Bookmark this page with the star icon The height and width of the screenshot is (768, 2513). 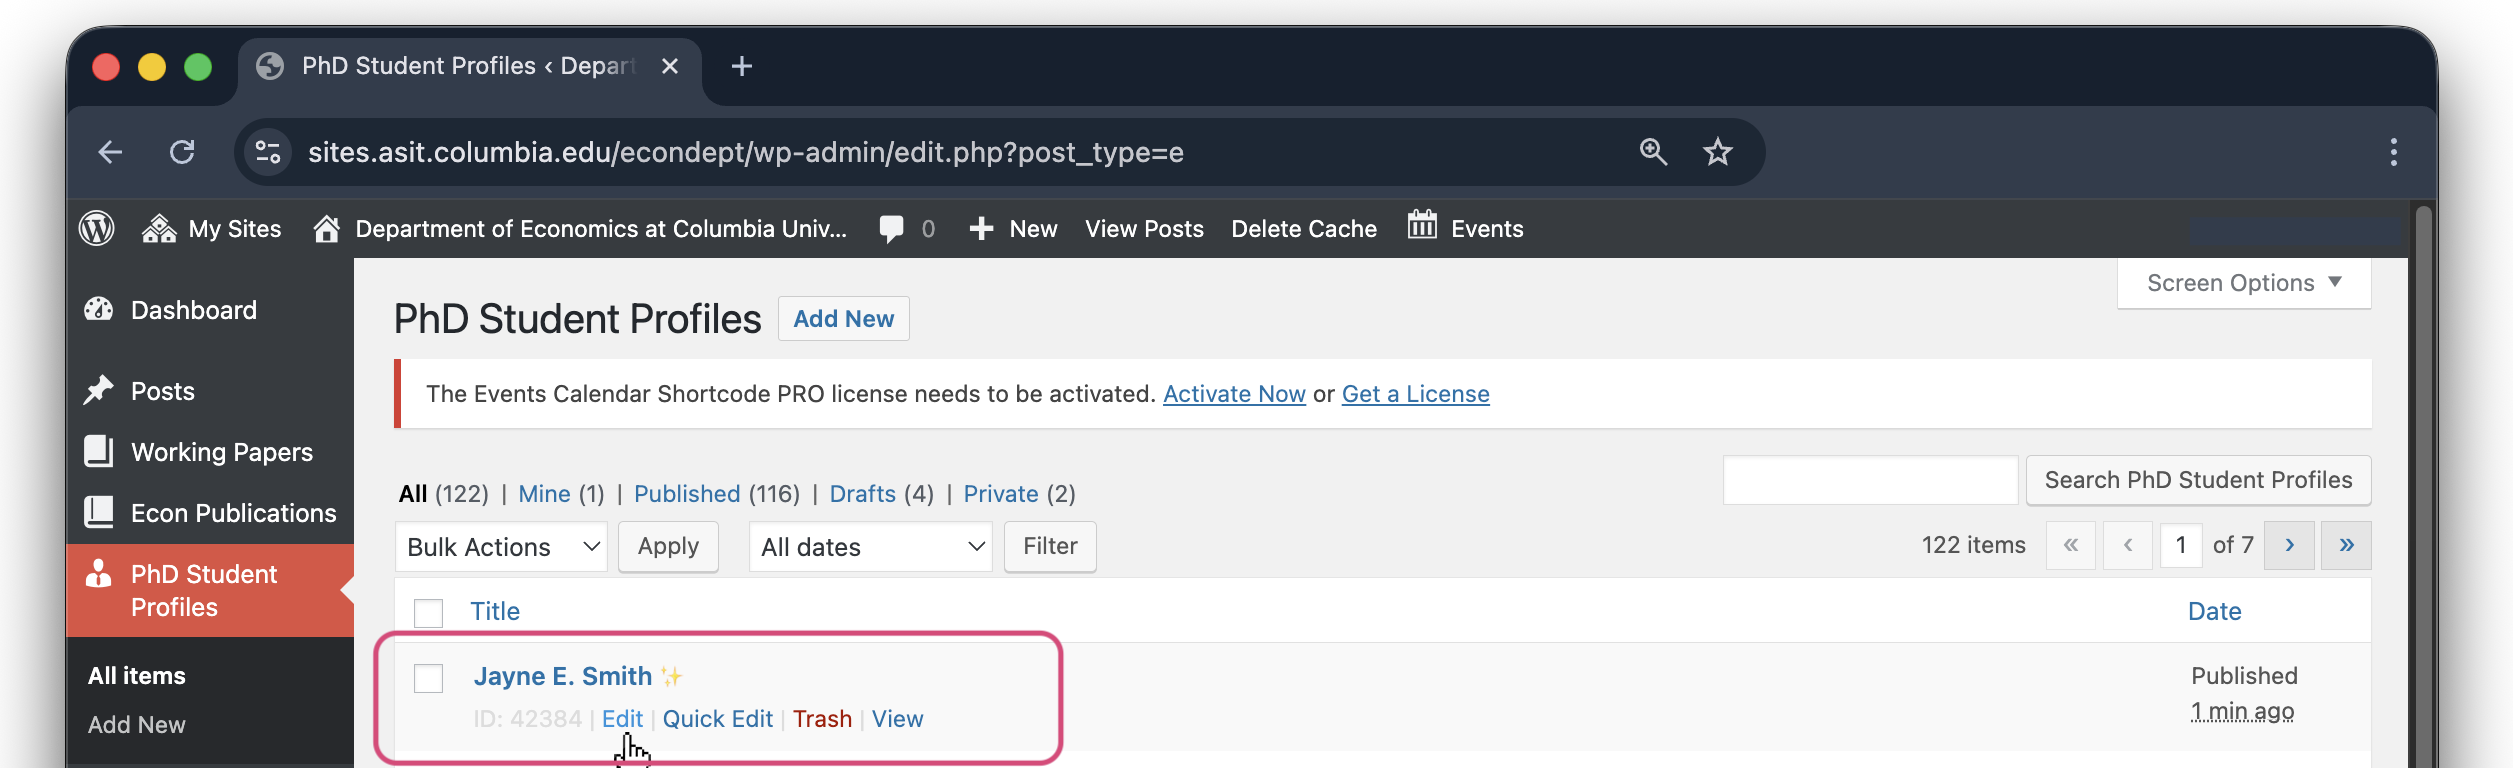[1717, 152]
